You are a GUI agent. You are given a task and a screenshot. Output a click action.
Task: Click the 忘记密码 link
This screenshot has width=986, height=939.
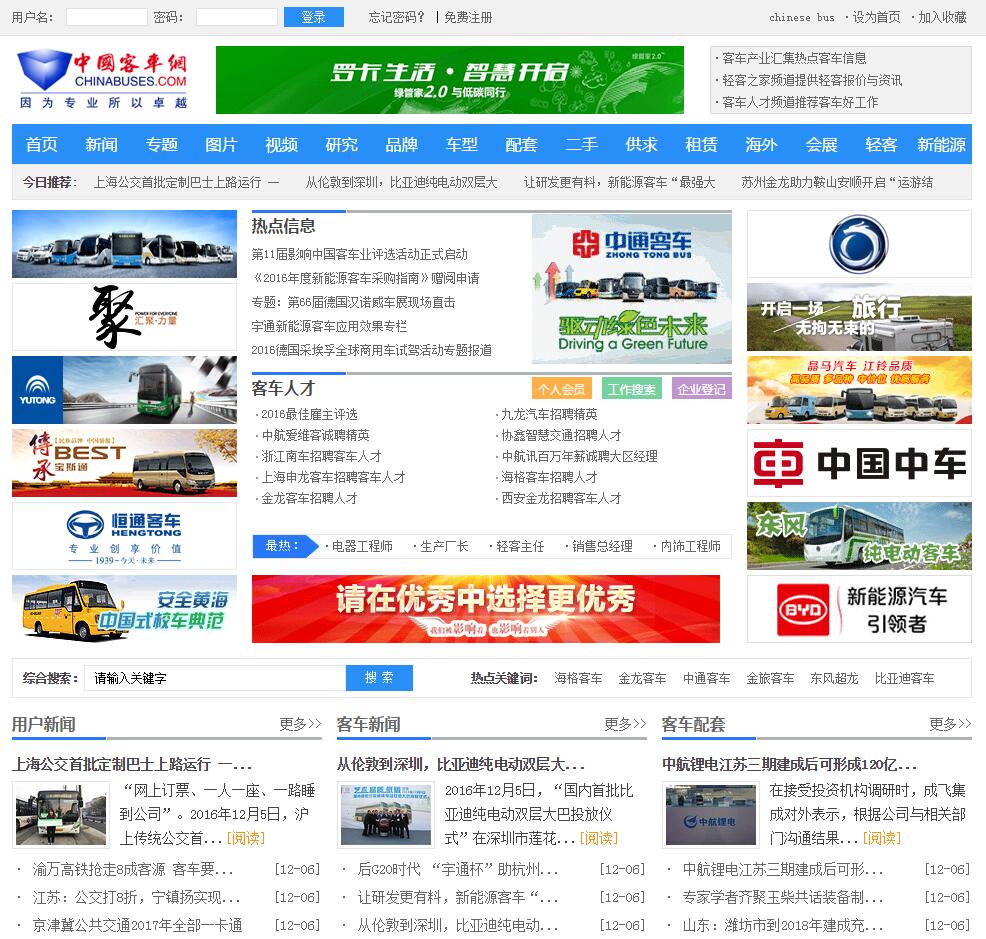[x=396, y=18]
